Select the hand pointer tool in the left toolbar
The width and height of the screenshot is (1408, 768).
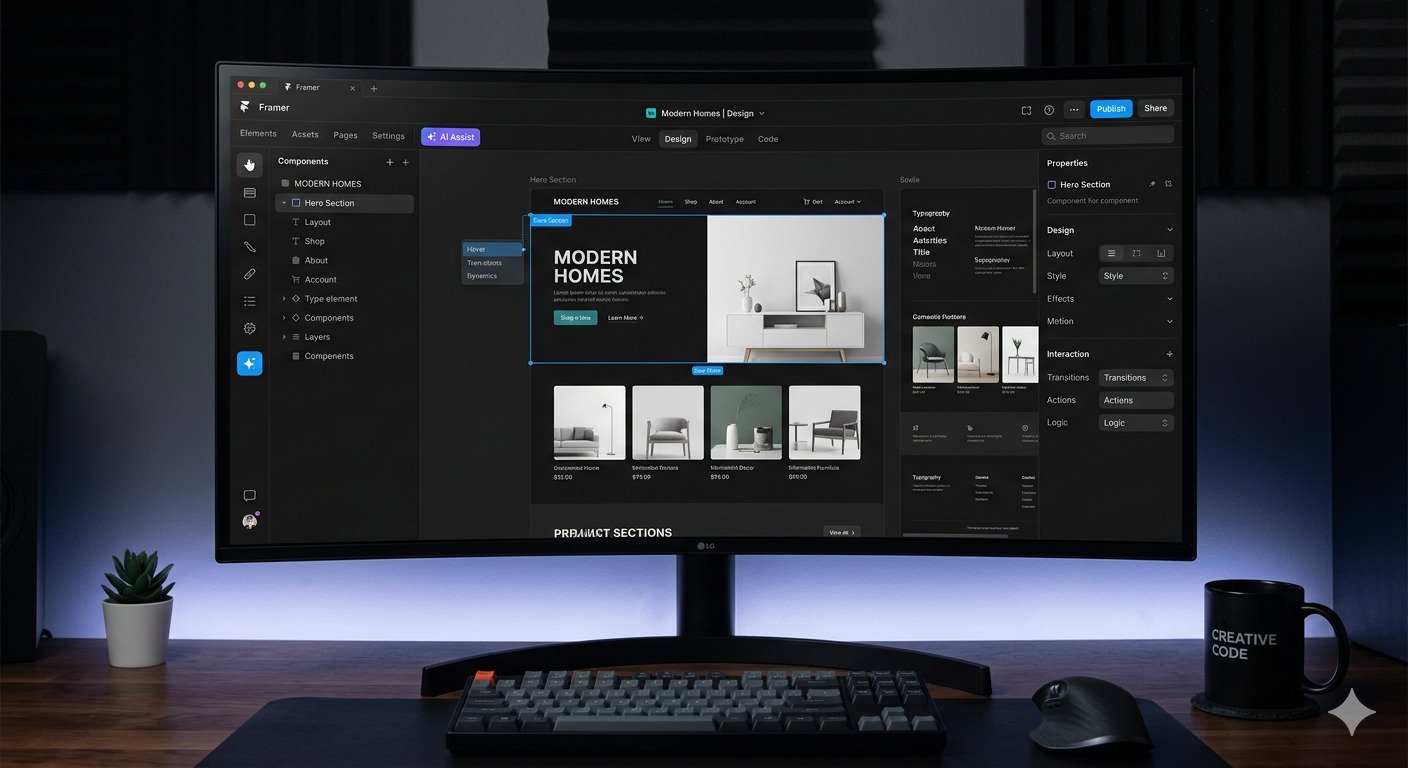250,165
